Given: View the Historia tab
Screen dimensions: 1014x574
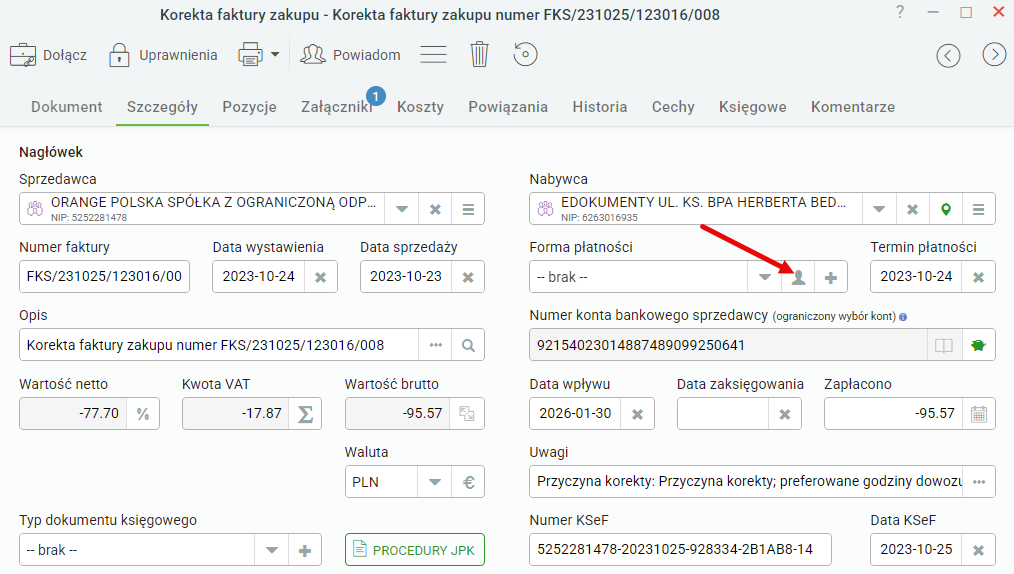Looking at the screenshot, I should pyautogui.click(x=599, y=107).
